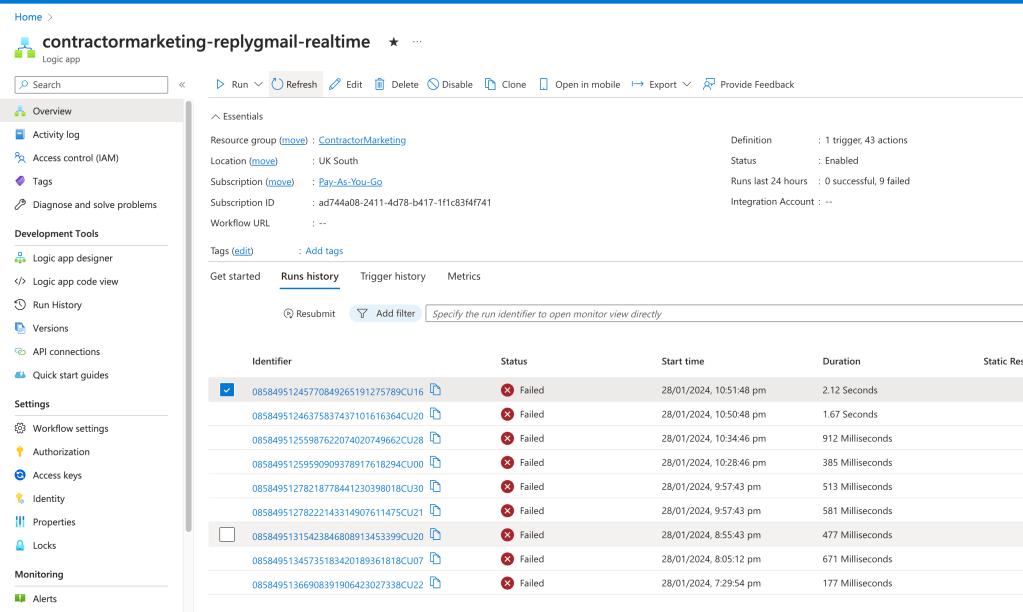Viewport: 1023px width, 612px height.
Task: Focus the sidebar Search box
Action: (x=91, y=85)
